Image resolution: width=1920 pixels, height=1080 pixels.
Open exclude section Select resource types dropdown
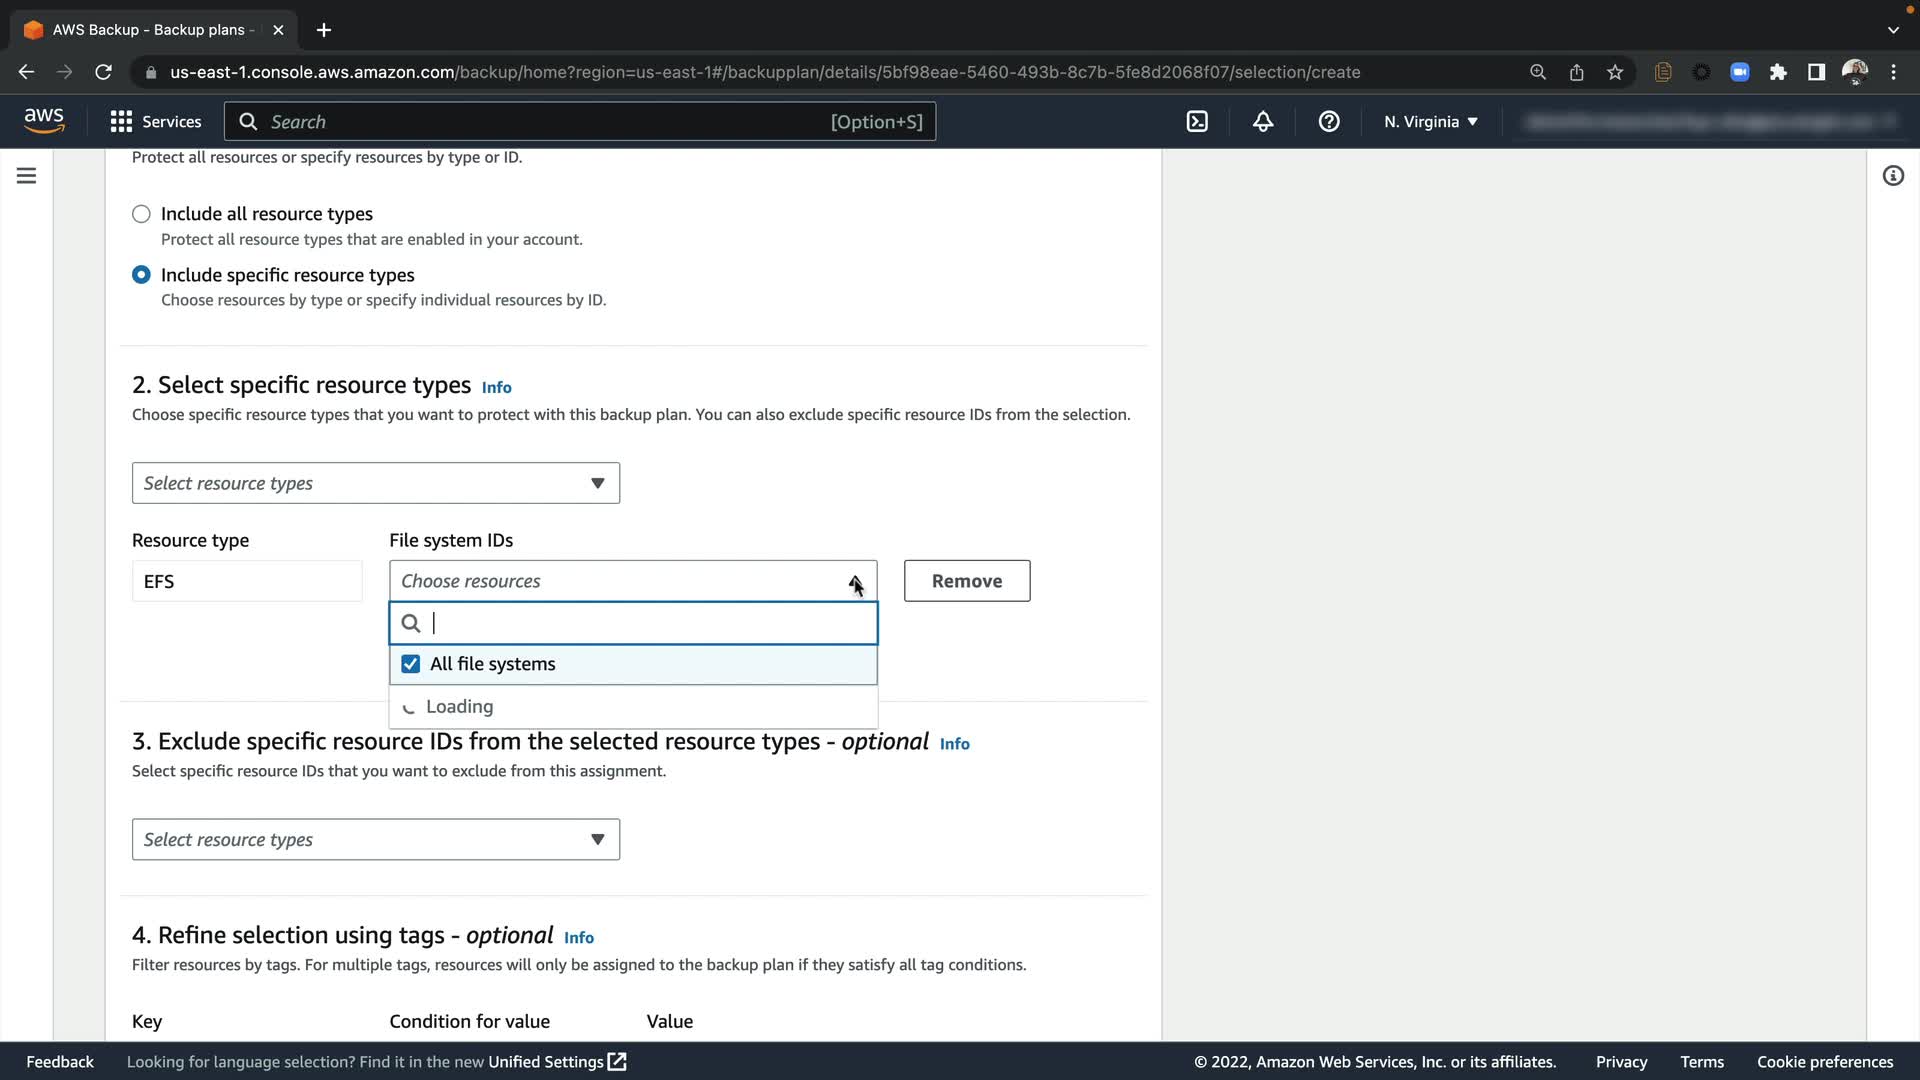(x=376, y=840)
